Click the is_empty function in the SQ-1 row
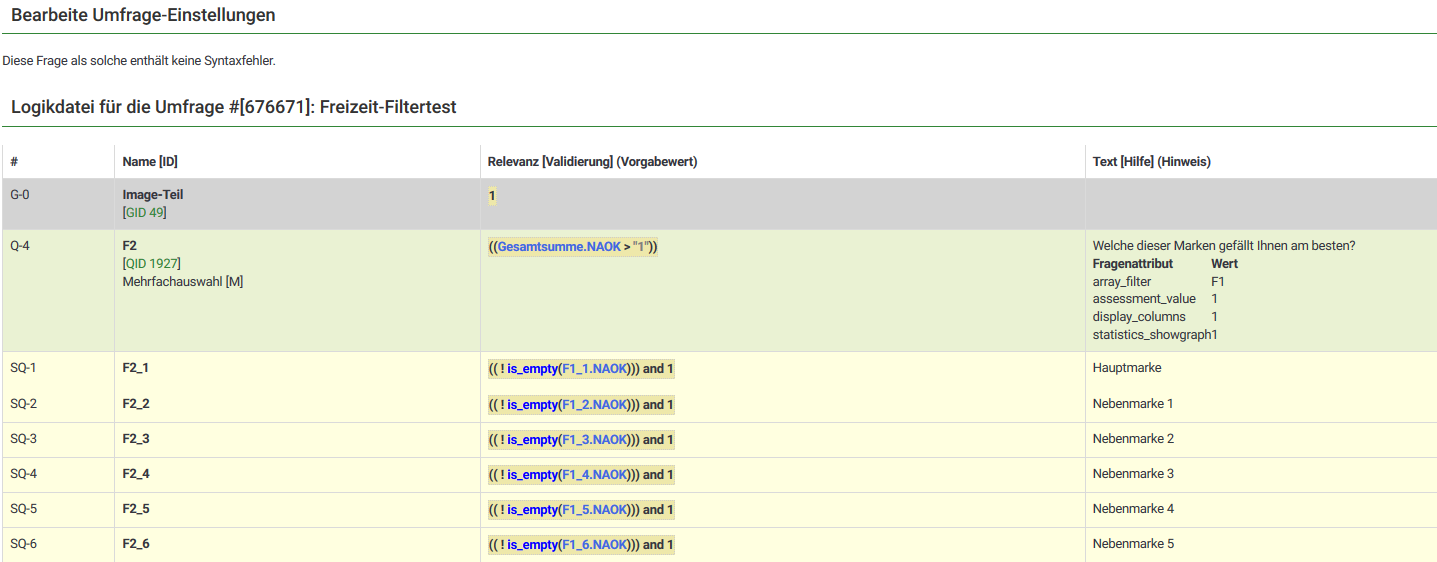This screenshot has width=1437, height=562. pos(532,369)
